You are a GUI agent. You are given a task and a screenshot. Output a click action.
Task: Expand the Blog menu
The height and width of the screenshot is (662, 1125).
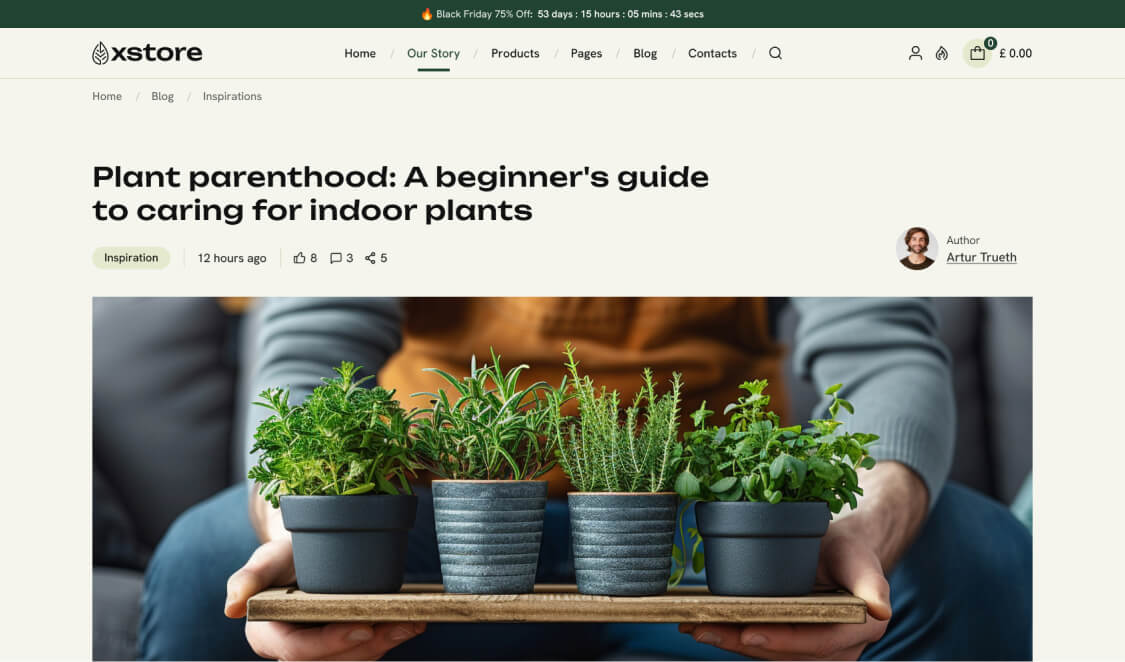click(x=645, y=54)
